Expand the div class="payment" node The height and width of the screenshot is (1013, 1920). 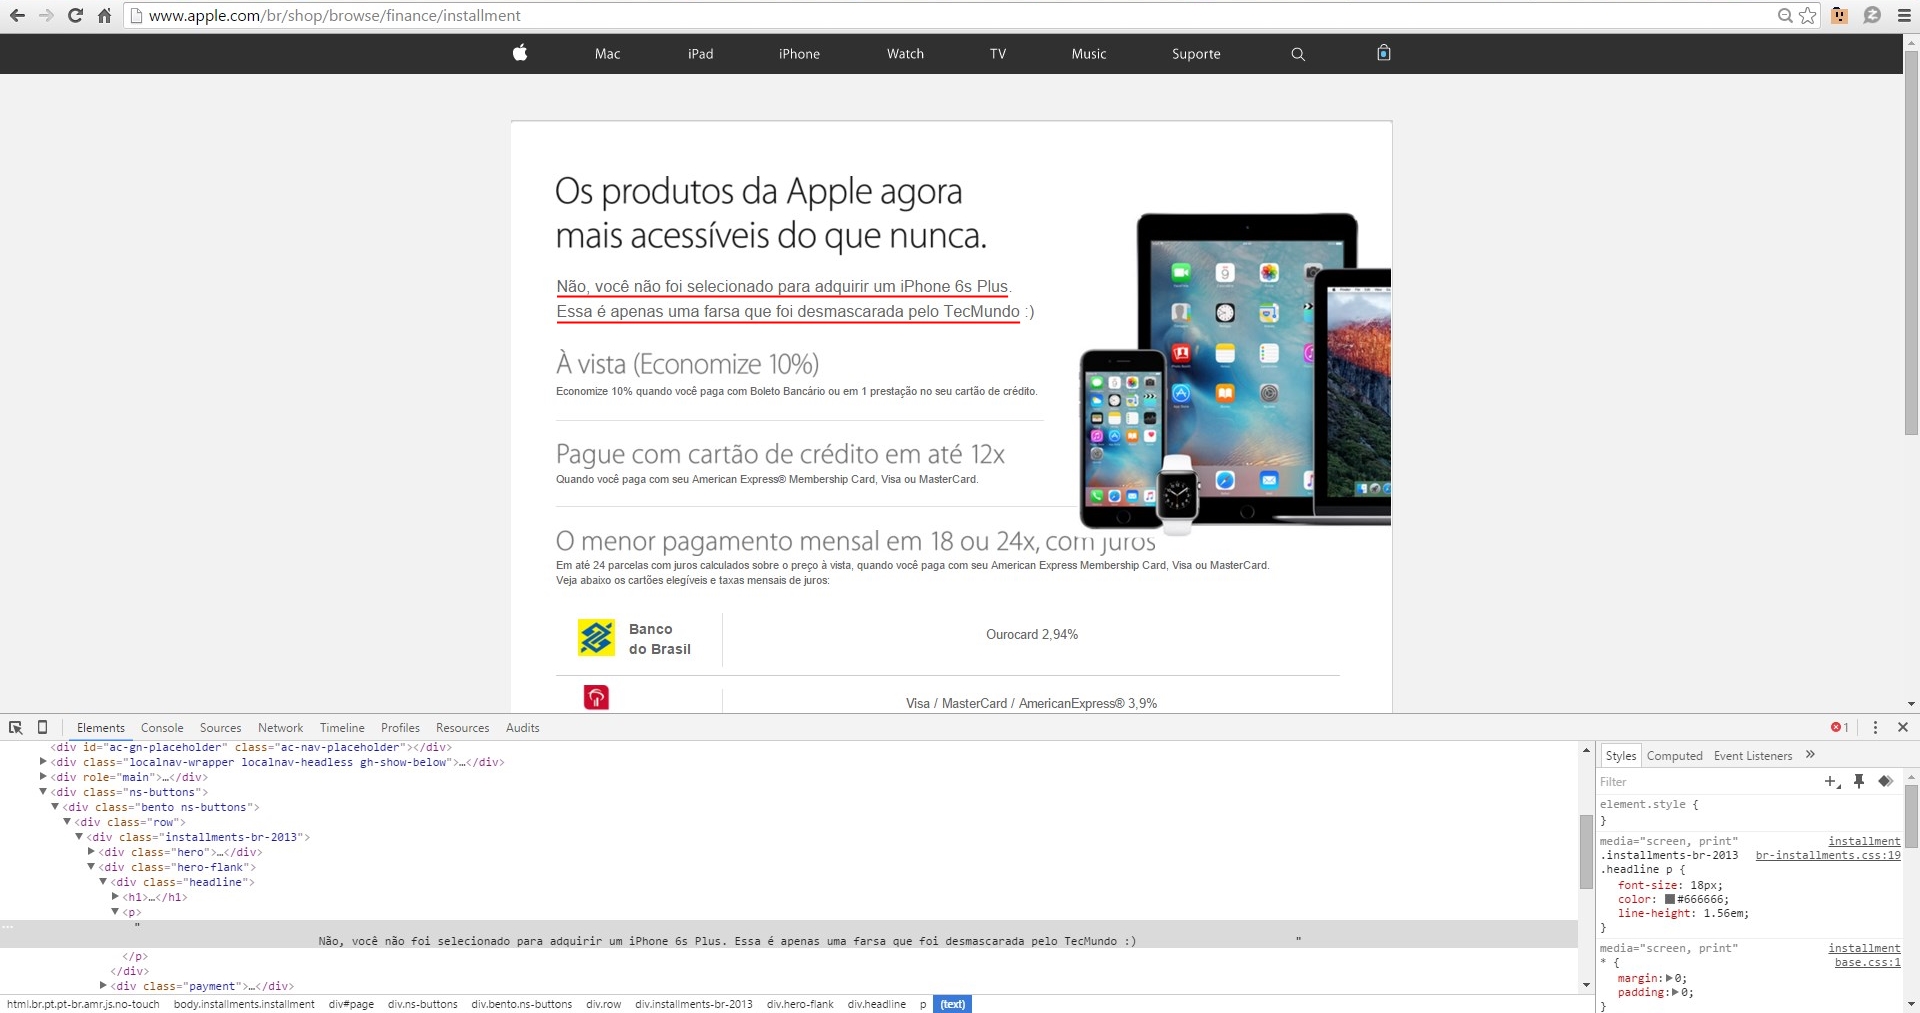click(x=103, y=986)
